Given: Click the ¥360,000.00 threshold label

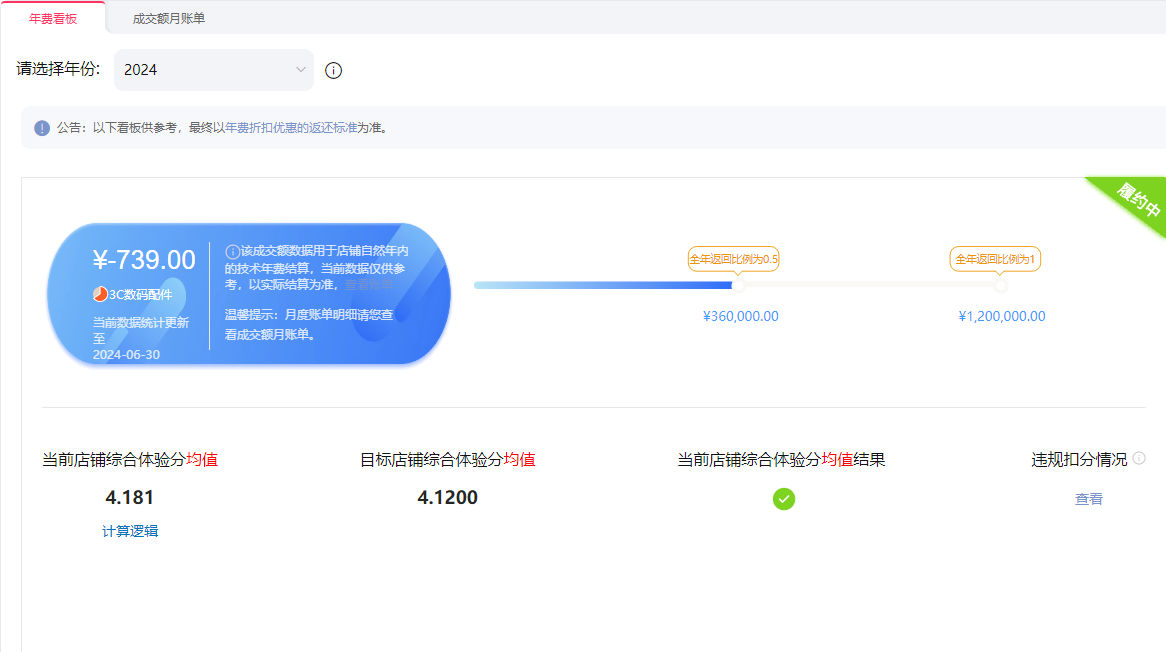Looking at the screenshot, I should tap(741, 316).
